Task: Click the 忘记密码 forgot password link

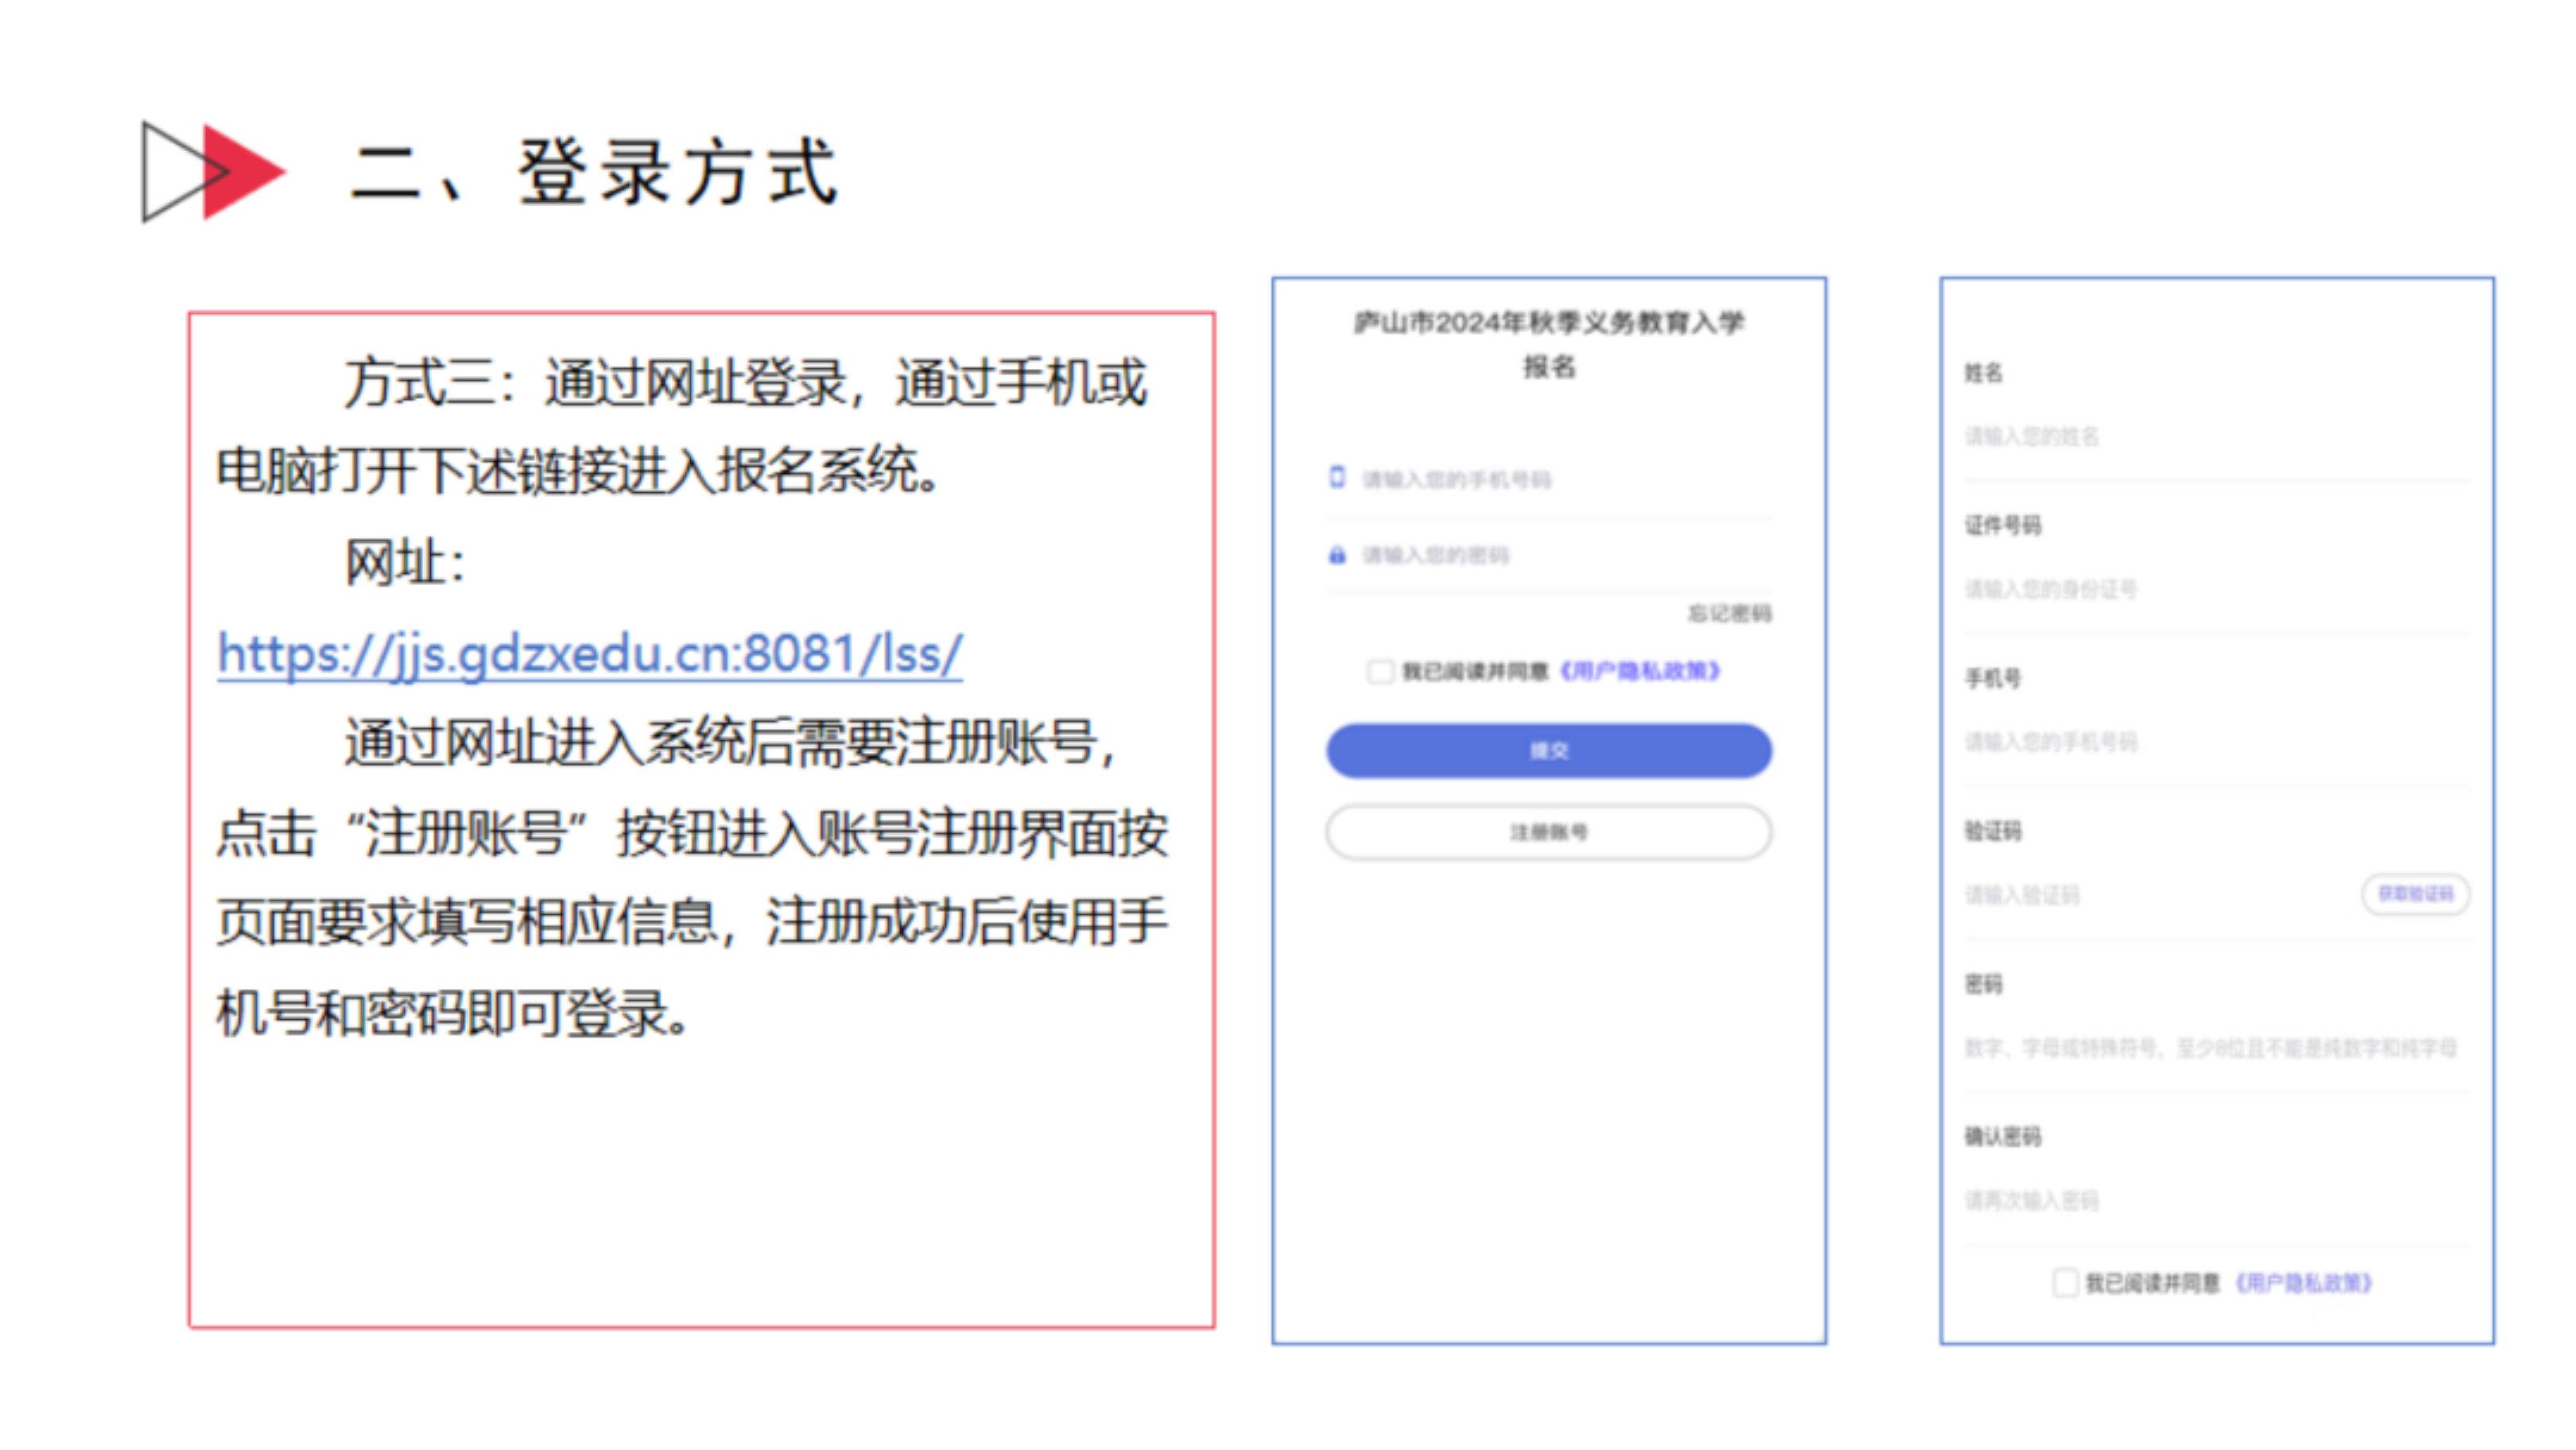Action: pos(1729,613)
